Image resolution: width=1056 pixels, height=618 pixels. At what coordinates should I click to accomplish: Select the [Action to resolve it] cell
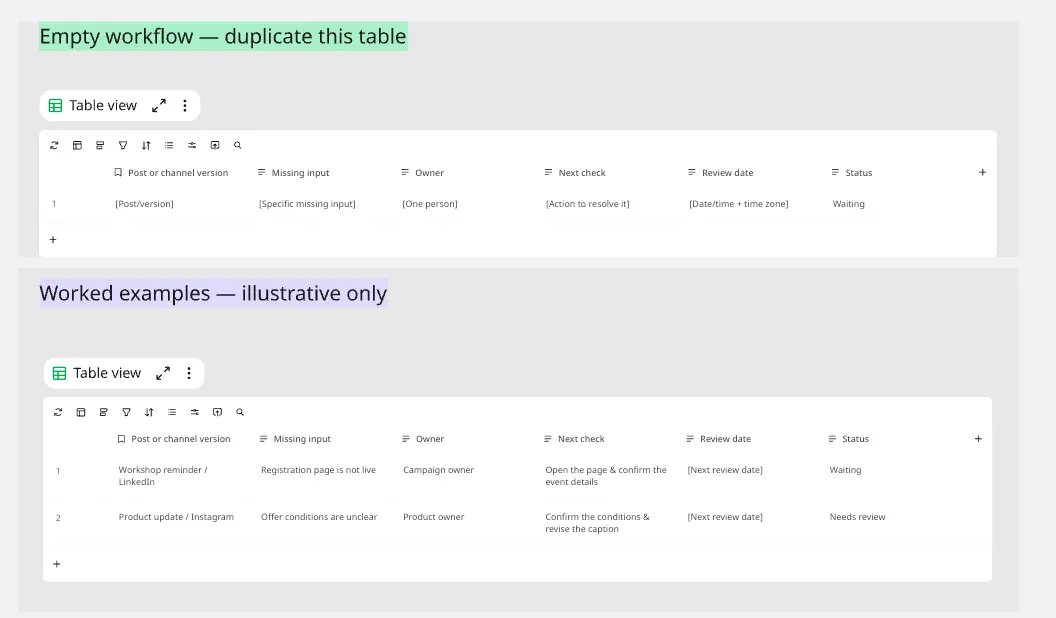(x=587, y=204)
